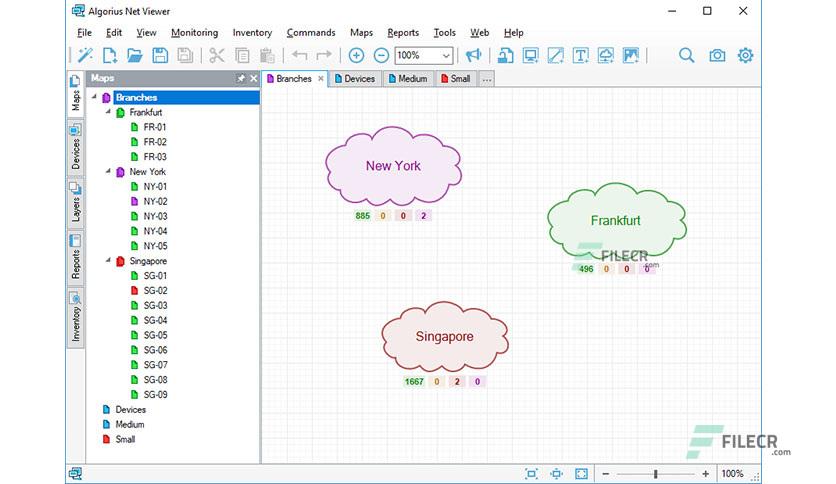Click the magic wand wizard icon
The width and height of the screenshot is (836, 484).
point(85,55)
